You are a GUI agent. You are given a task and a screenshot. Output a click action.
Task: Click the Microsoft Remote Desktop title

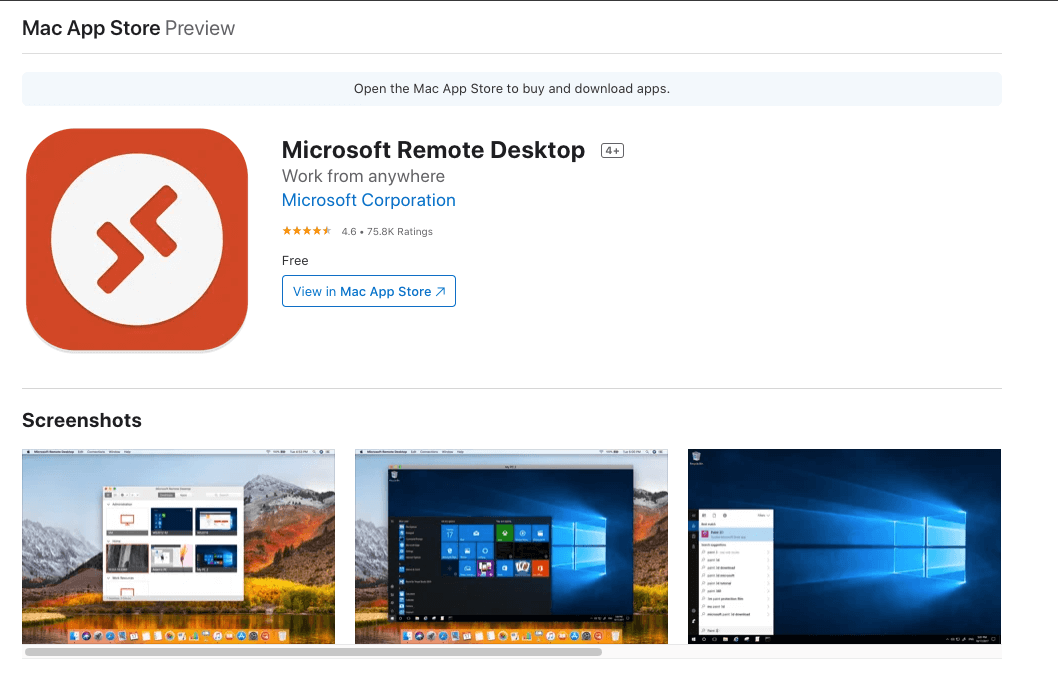433,150
